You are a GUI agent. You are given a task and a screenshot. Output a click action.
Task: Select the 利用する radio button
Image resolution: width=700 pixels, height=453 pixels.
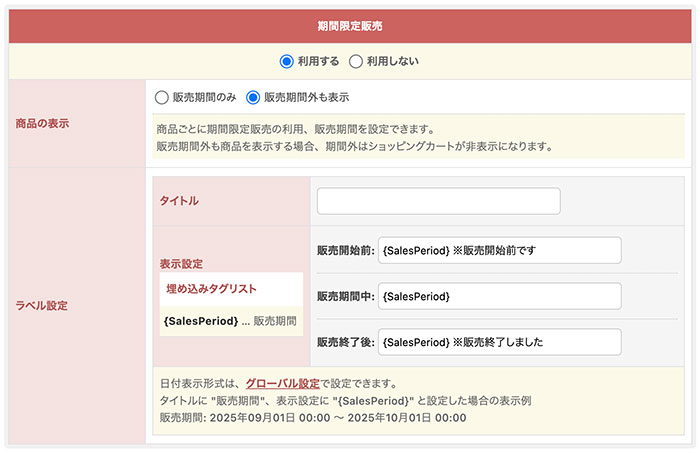point(287,61)
